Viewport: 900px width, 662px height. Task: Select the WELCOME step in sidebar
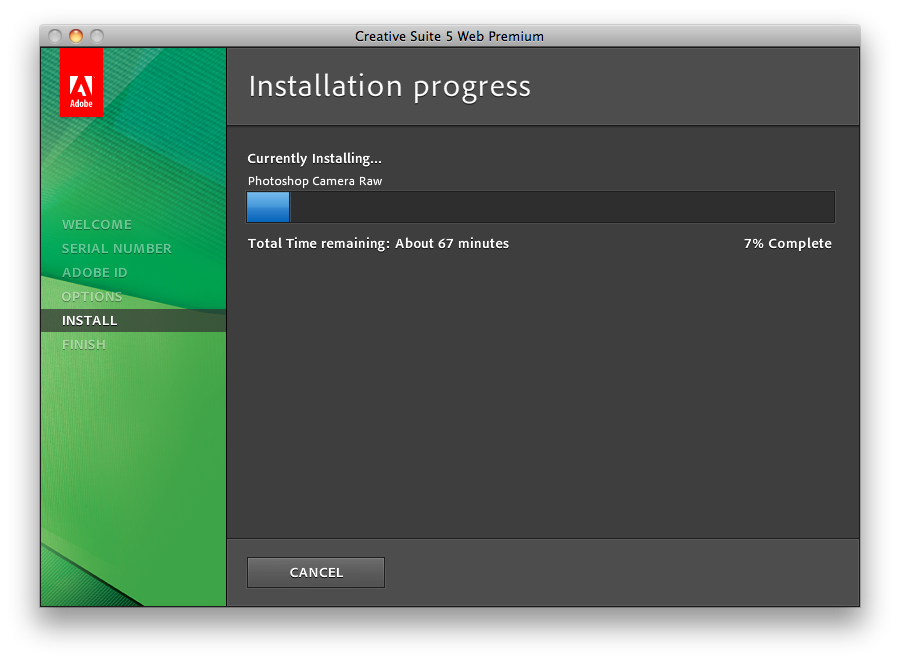97,224
